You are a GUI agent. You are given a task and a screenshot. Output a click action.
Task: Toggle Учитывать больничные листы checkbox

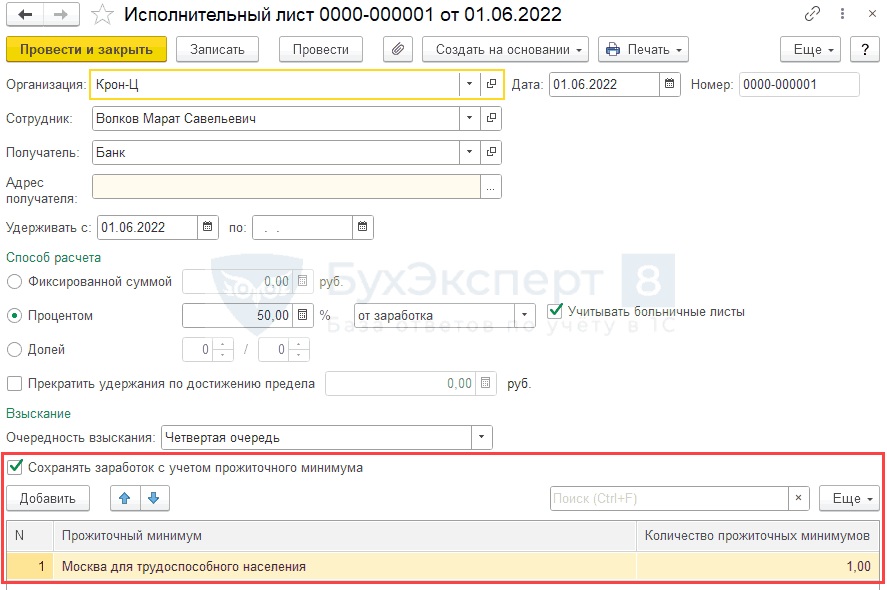click(x=556, y=311)
